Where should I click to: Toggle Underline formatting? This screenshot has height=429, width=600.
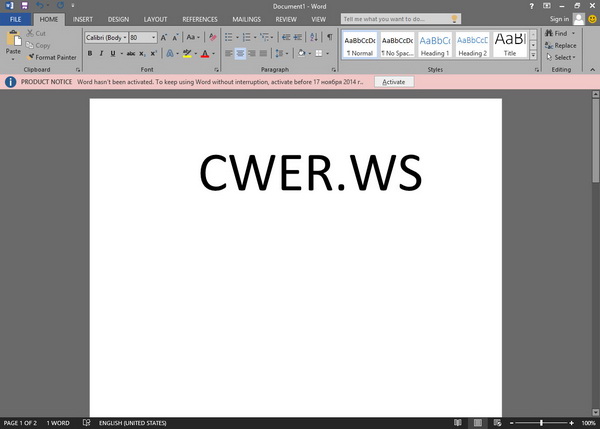tap(113, 54)
